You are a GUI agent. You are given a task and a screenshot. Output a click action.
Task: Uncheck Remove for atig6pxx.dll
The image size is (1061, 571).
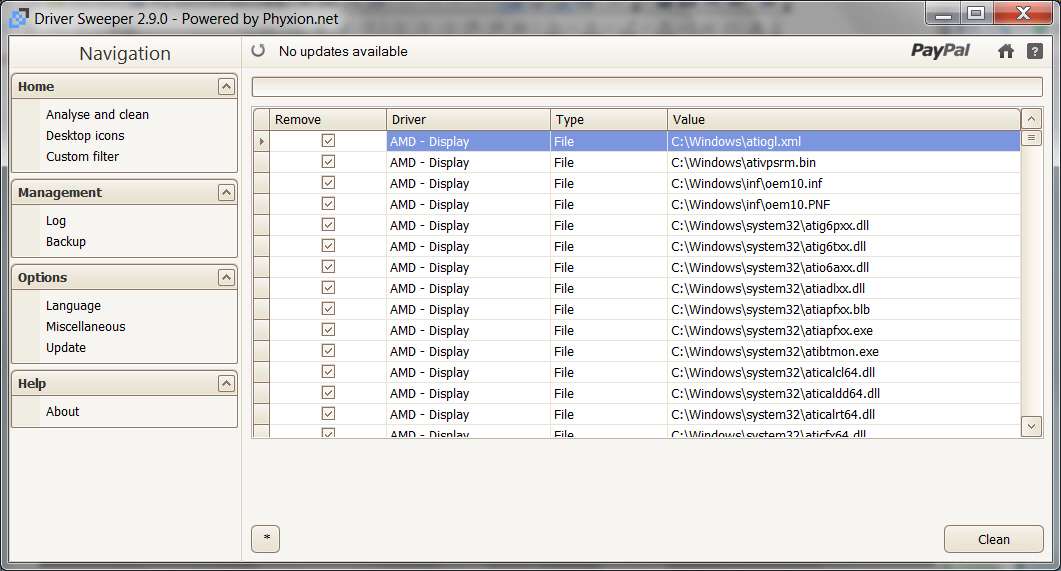click(328, 225)
